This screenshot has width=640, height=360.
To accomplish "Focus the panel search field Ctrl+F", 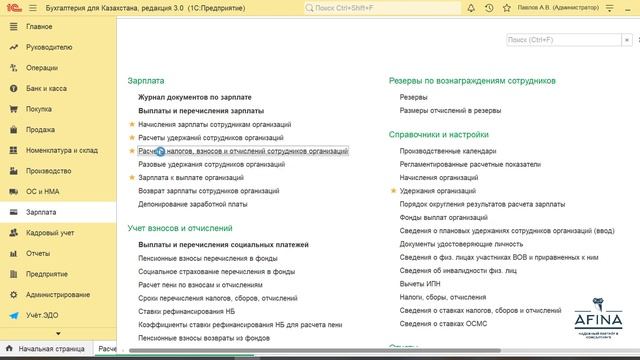I will point(564,40).
